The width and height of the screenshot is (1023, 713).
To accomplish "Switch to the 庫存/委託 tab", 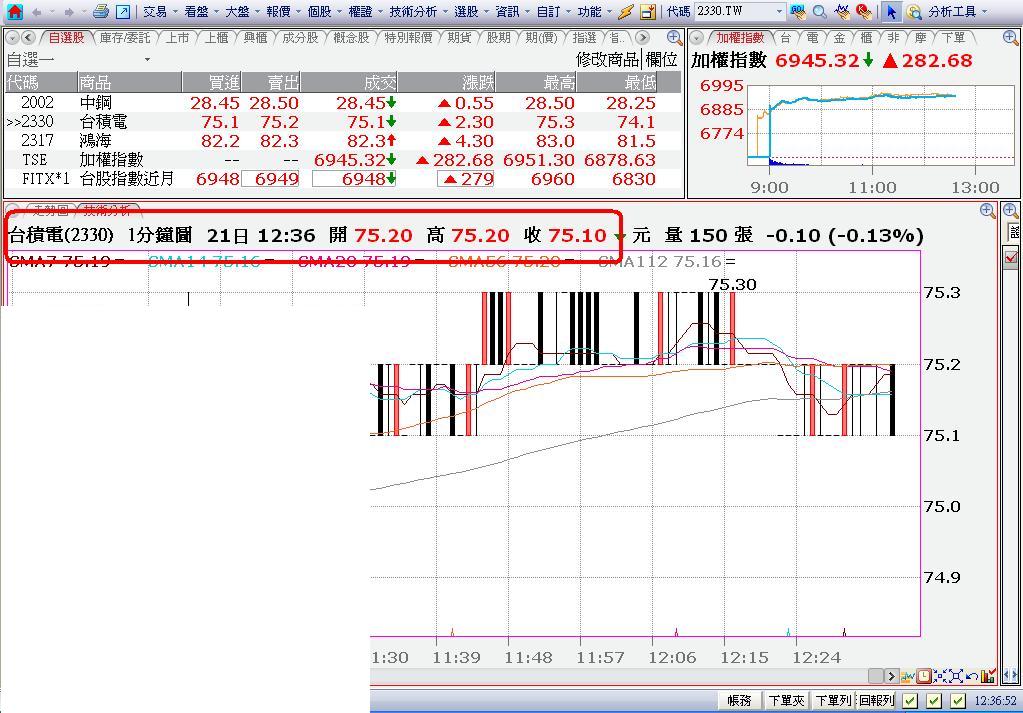I will (125, 38).
